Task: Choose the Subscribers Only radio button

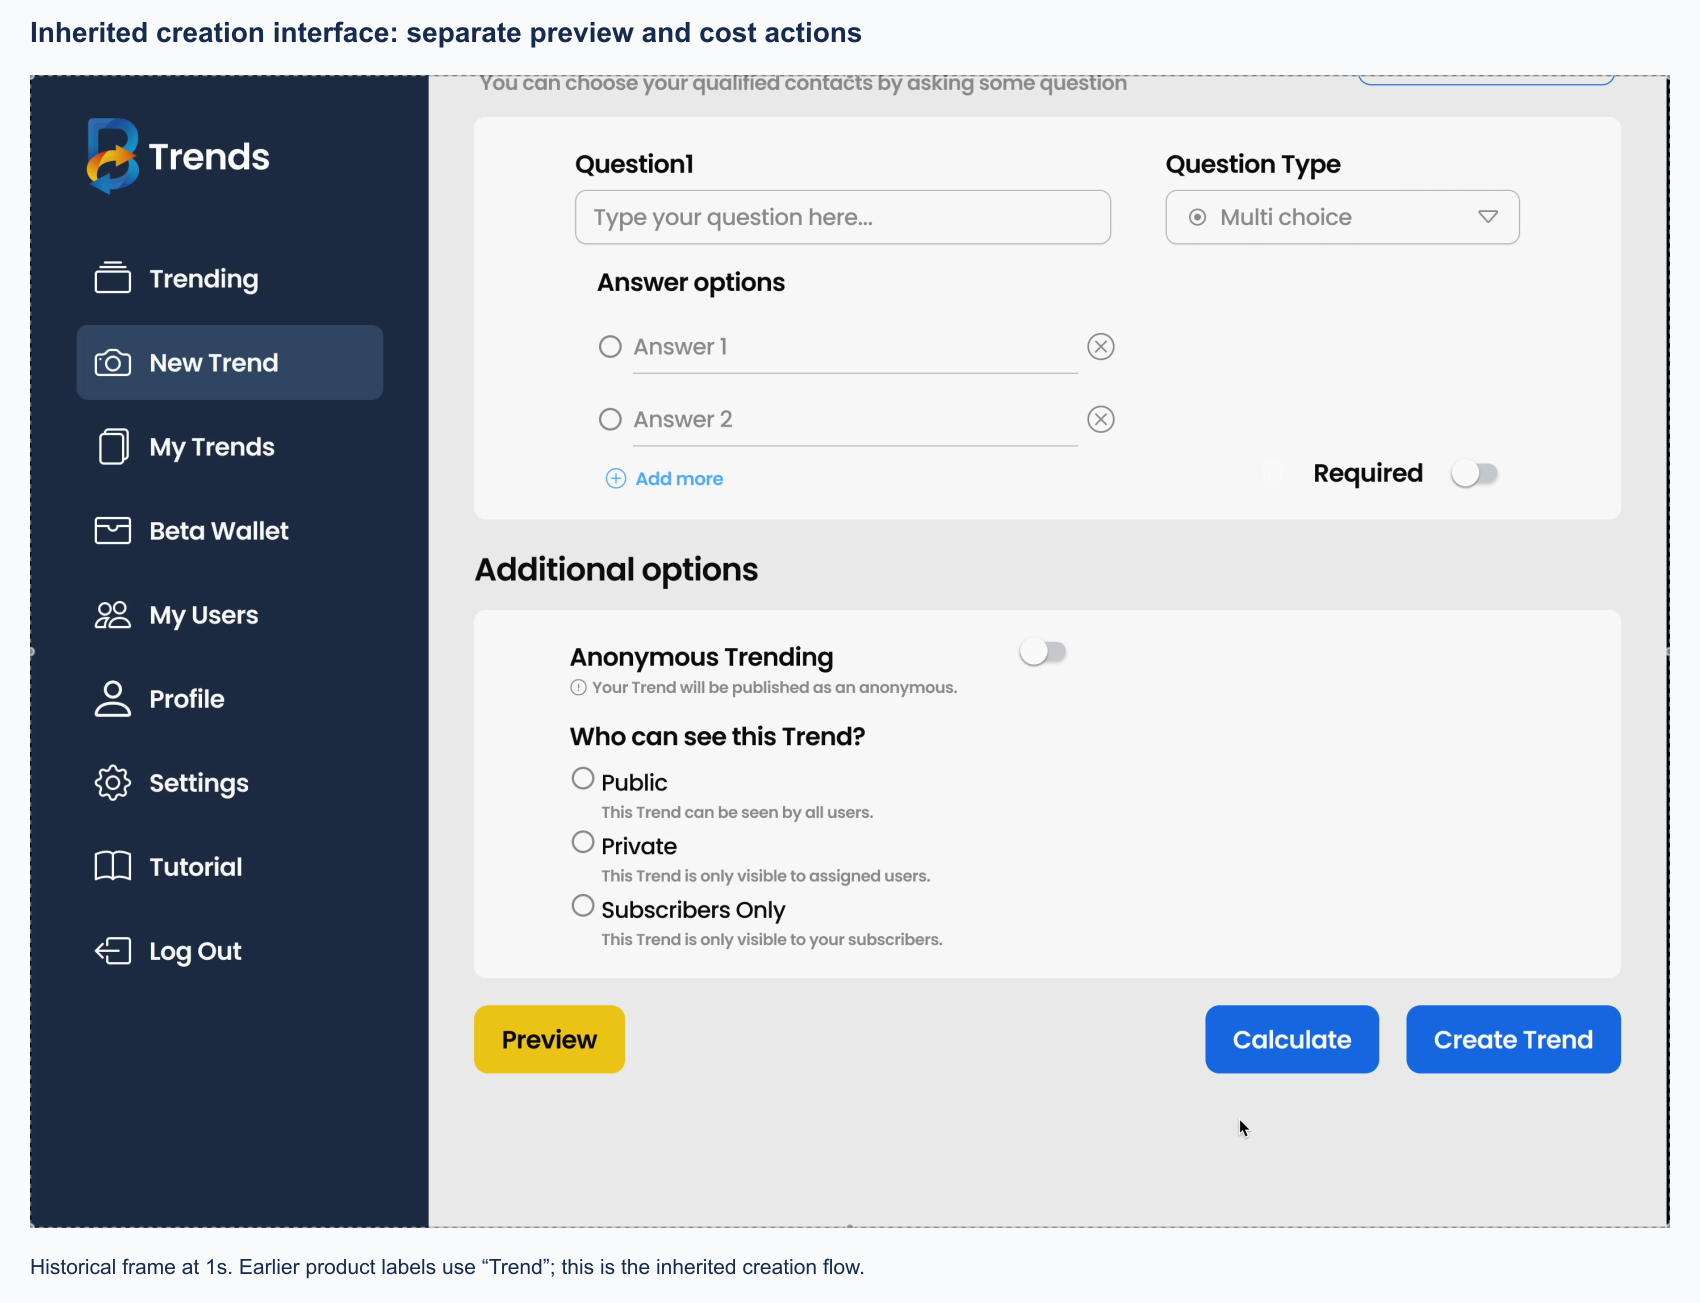Action: [x=583, y=905]
